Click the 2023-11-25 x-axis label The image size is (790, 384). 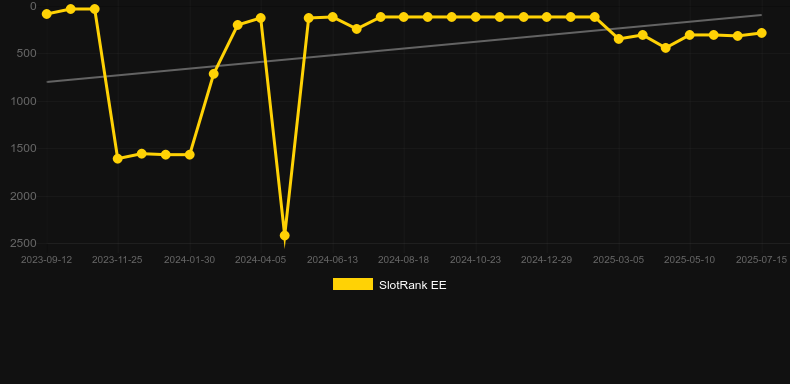click(x=117, y=260)
